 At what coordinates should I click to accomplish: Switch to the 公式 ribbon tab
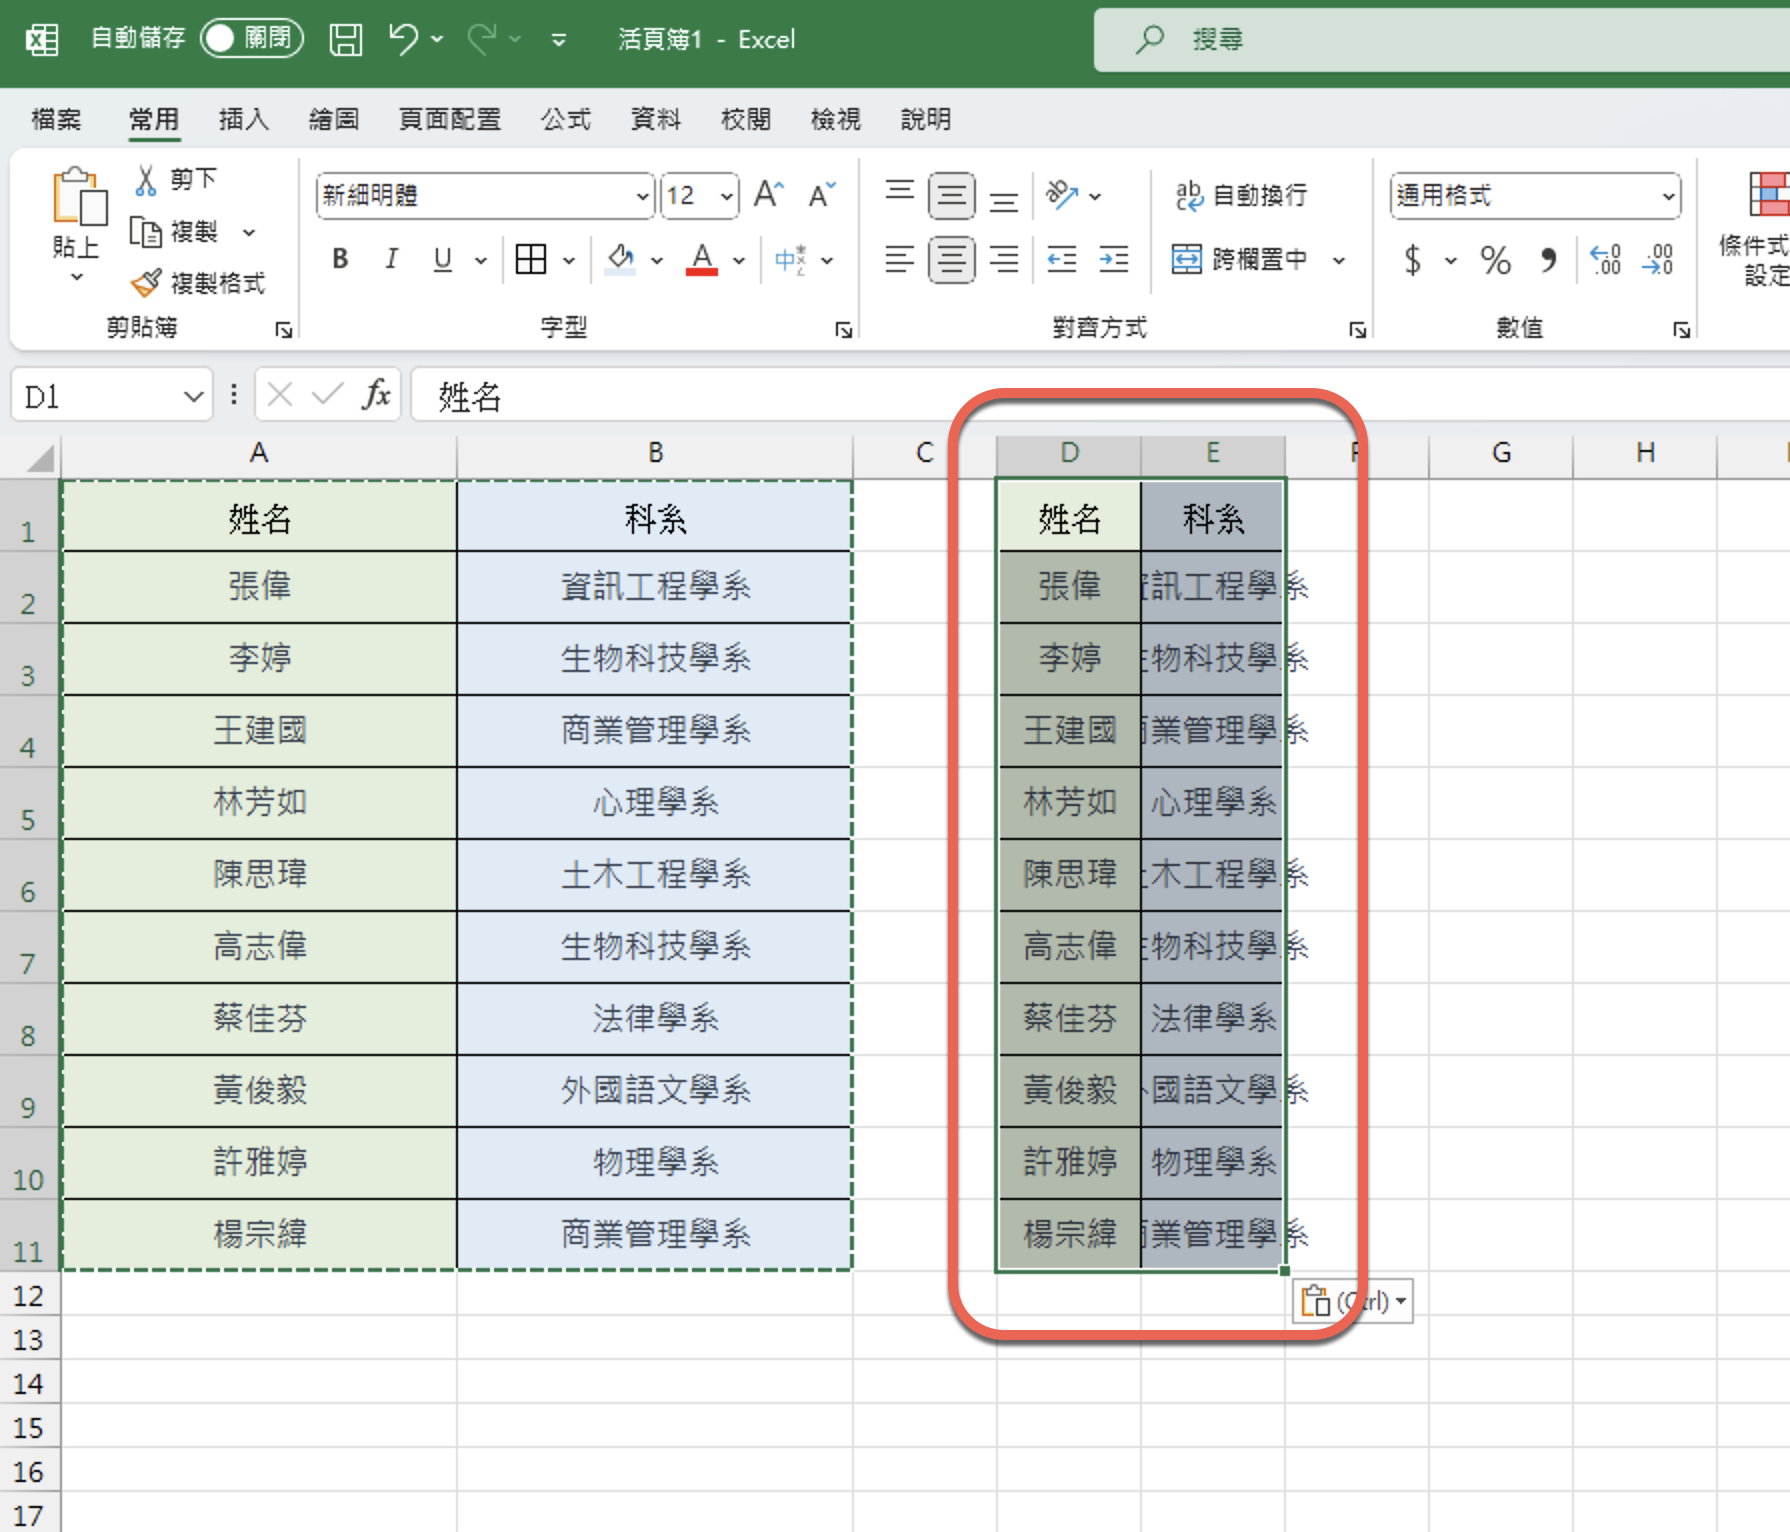(x=566, y=120)
